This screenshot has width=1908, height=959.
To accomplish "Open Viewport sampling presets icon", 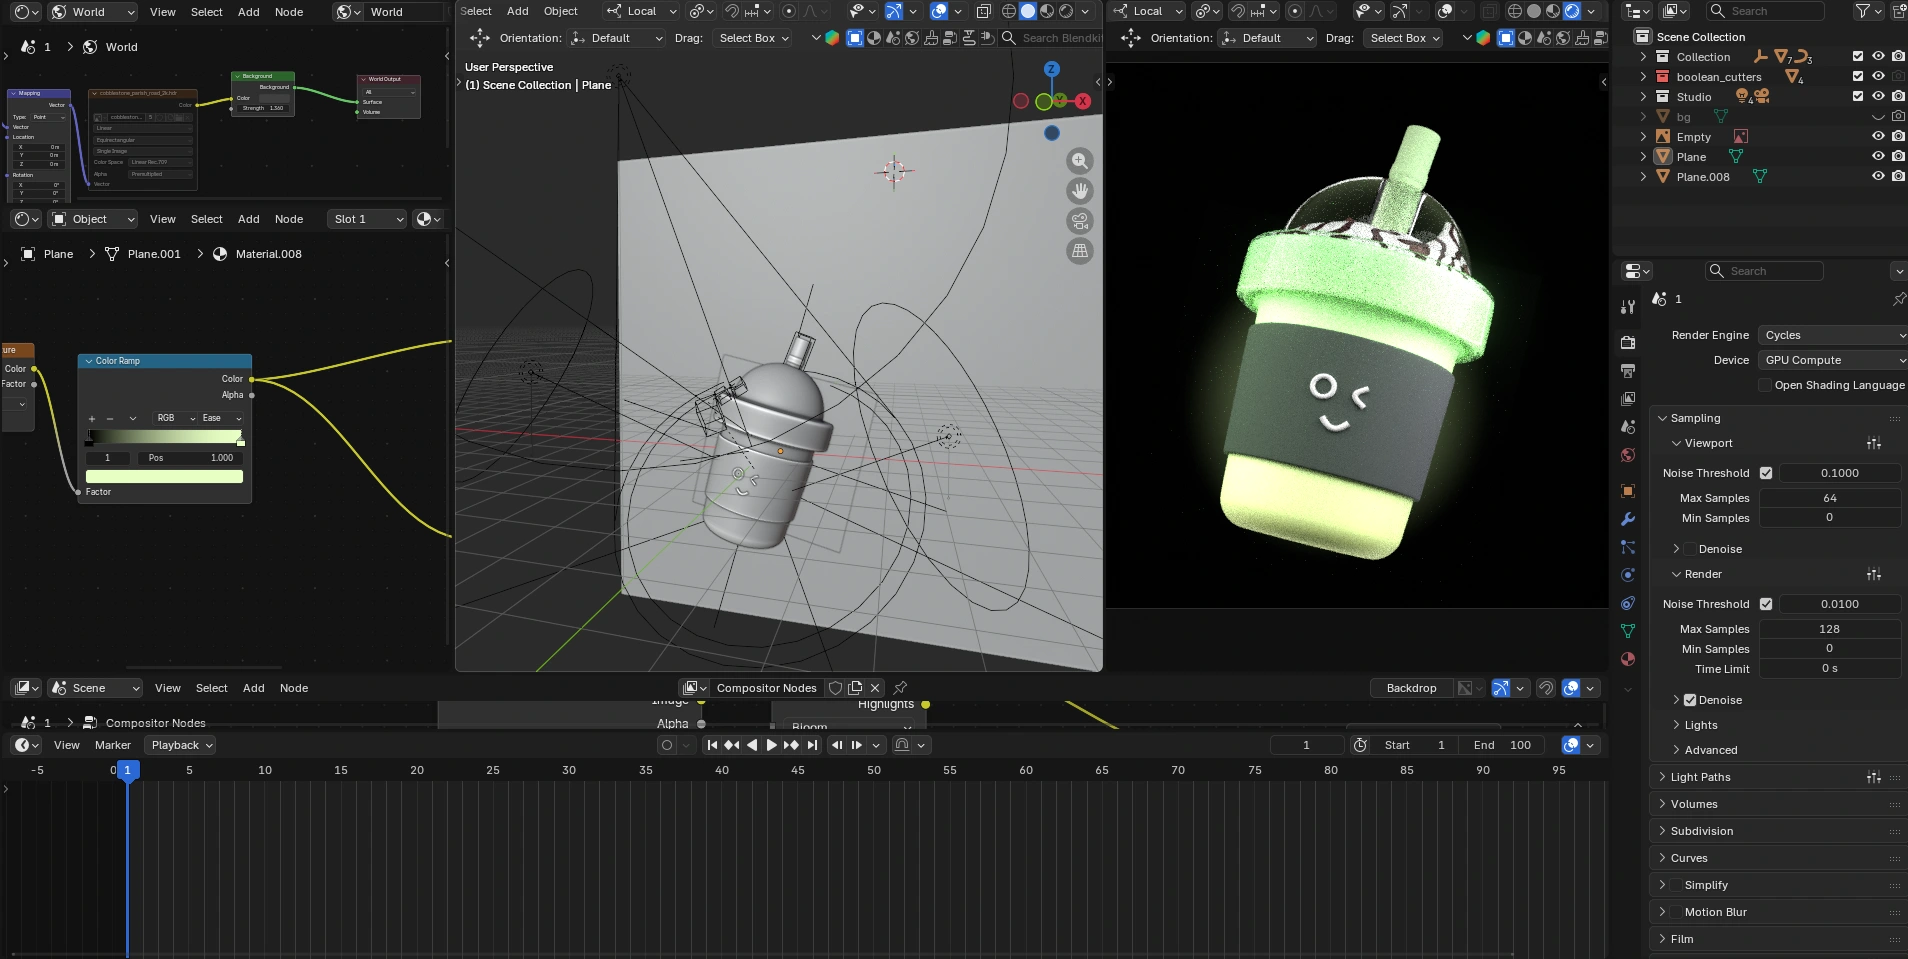I will [x=1874, y=443].
